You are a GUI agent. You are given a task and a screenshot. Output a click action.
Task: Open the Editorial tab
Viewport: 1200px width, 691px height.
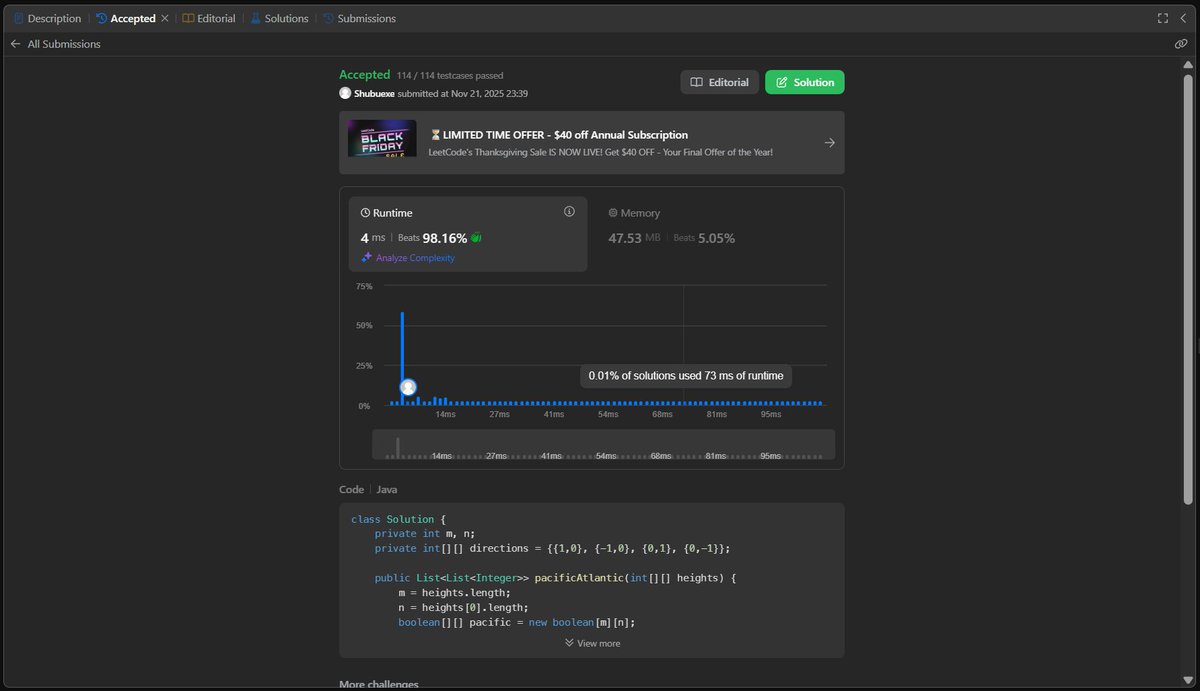coord(209,18)
